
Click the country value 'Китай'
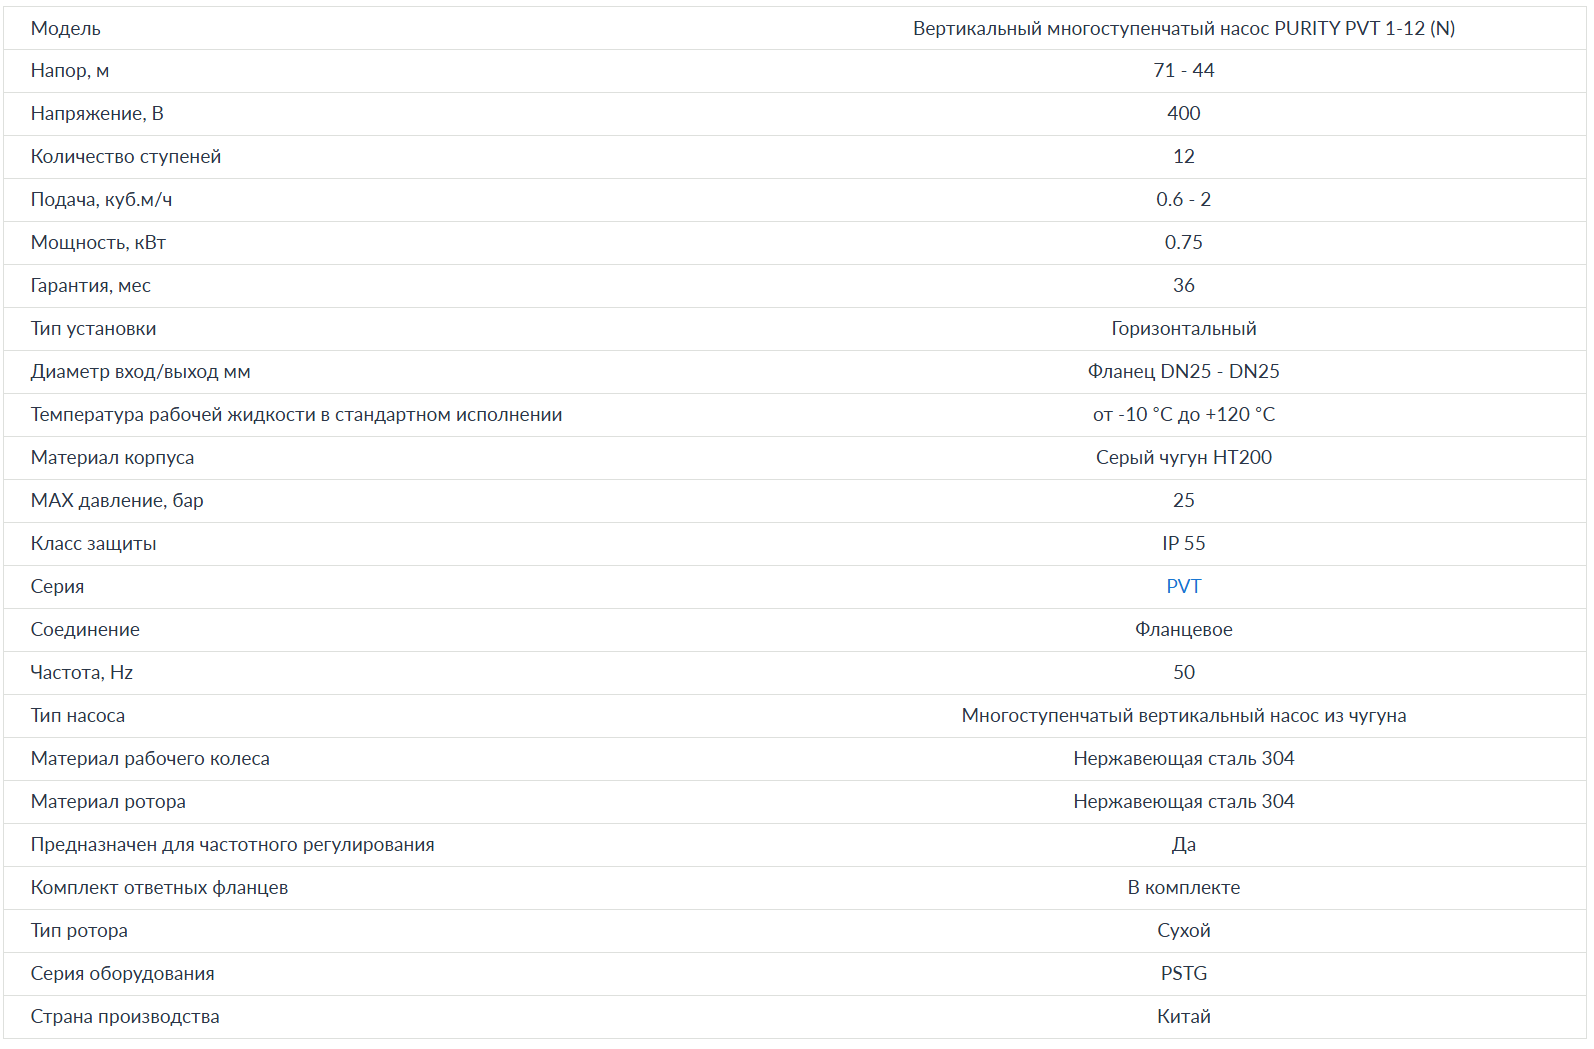1183,1017
